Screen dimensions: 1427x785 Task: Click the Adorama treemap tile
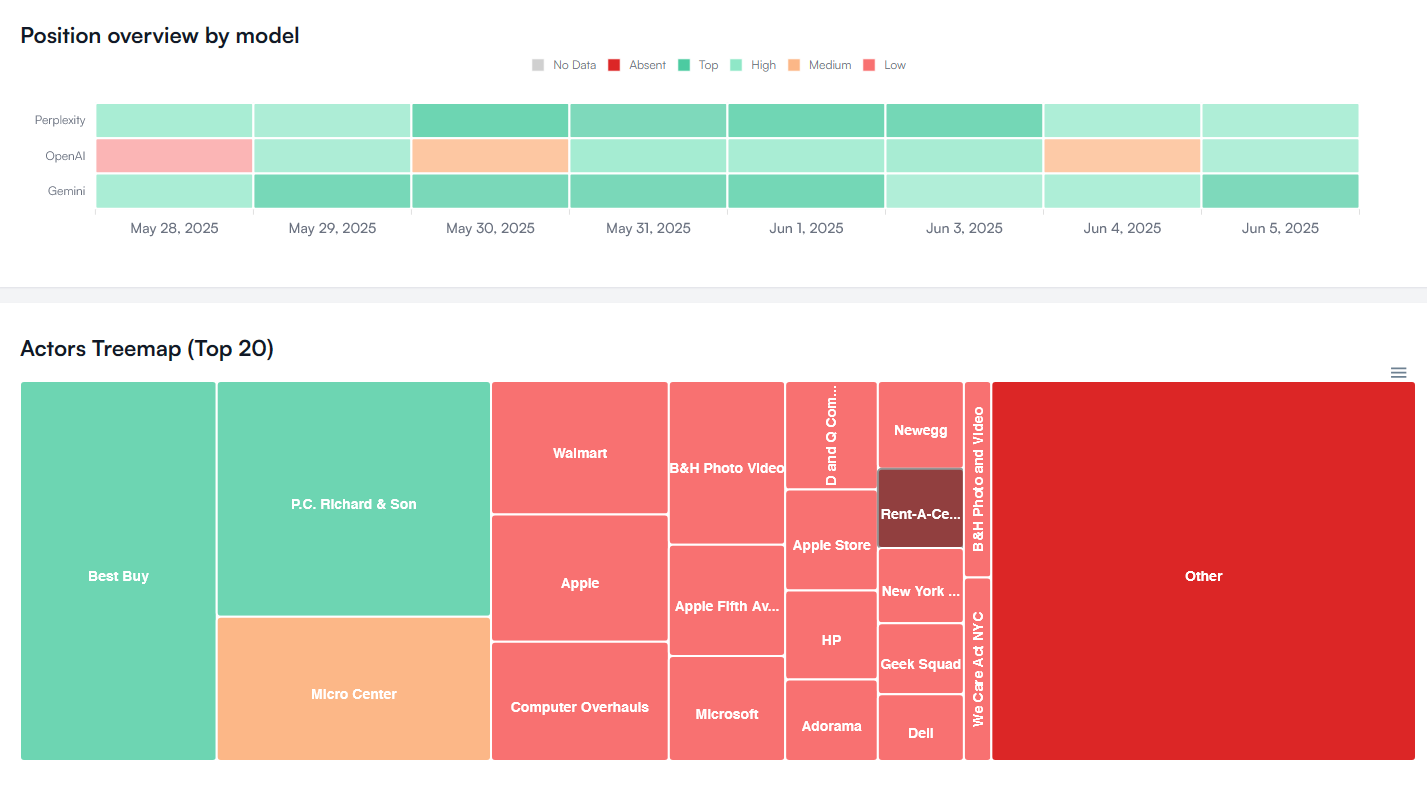(831, 720)
